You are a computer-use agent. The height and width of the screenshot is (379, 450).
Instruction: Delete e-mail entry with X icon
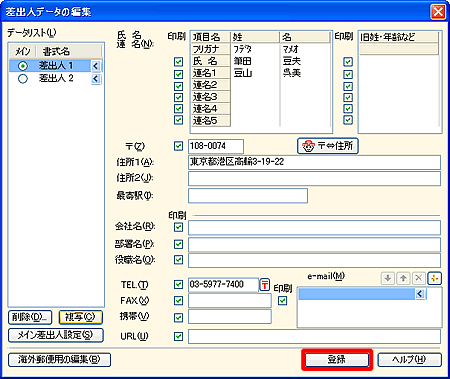(x=419, y=278)
